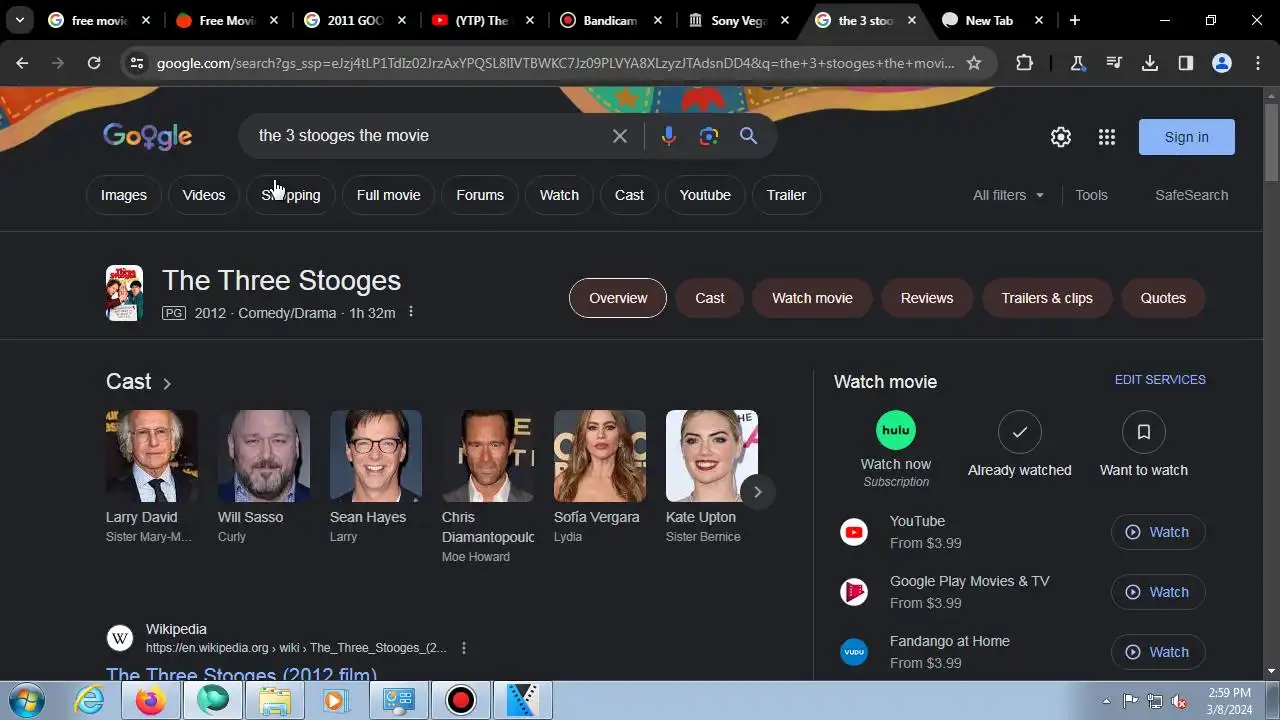Open more options beside movie info
This screenshot has height=720, width=1280.
(410, 312)
